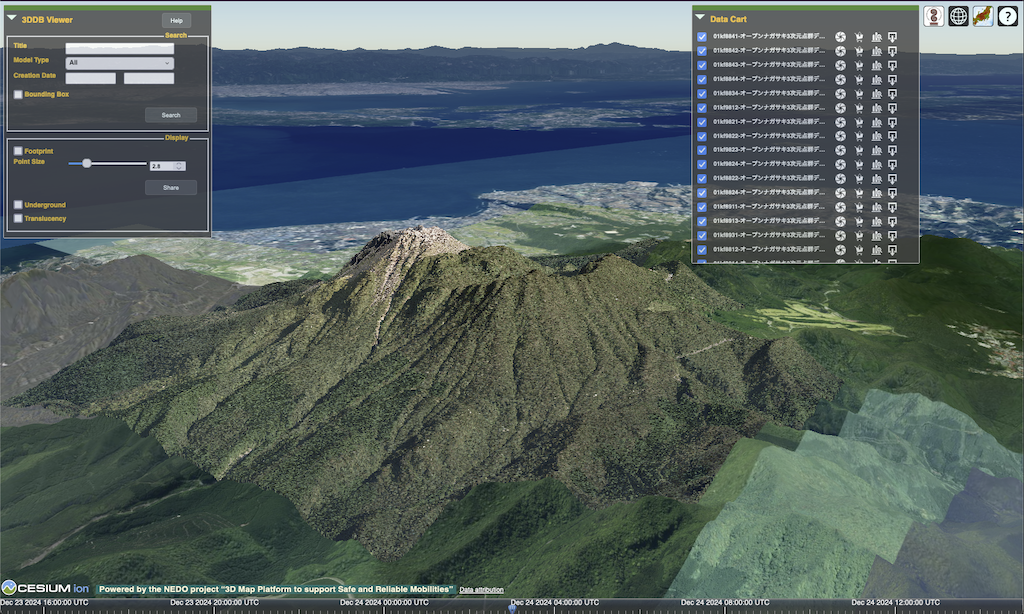Click the aperture icon for row 01kf8841
Screen dimensions: 1024x614
840,37
